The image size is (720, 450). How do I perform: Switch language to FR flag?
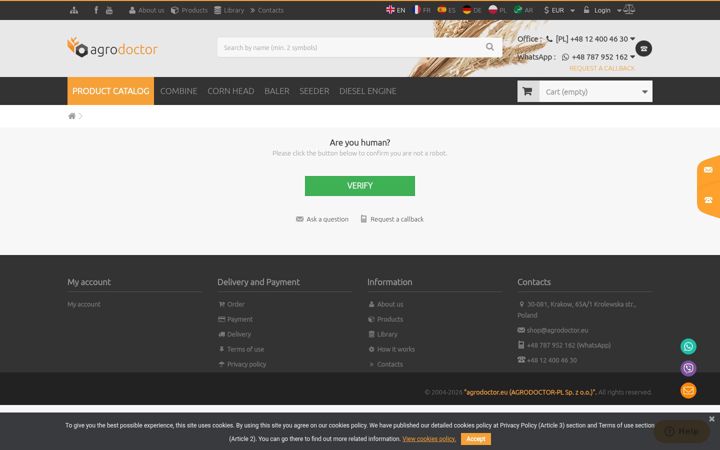pos(422,10)
